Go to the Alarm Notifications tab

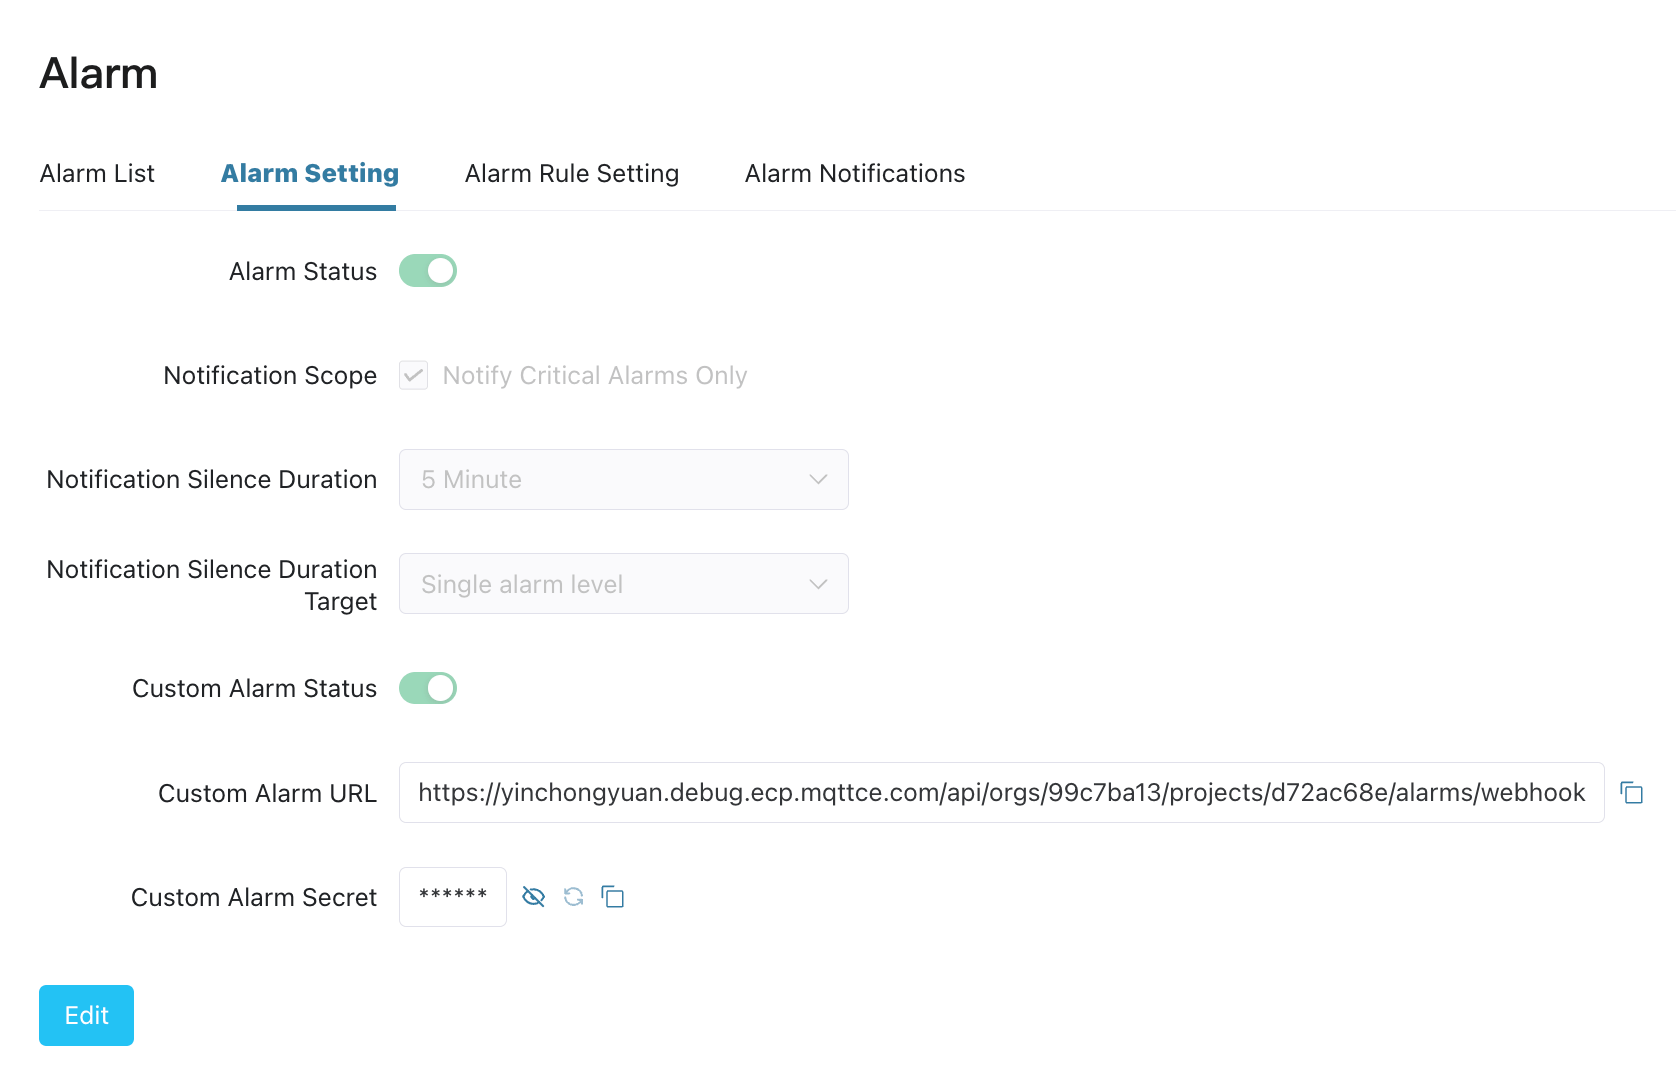854,174
